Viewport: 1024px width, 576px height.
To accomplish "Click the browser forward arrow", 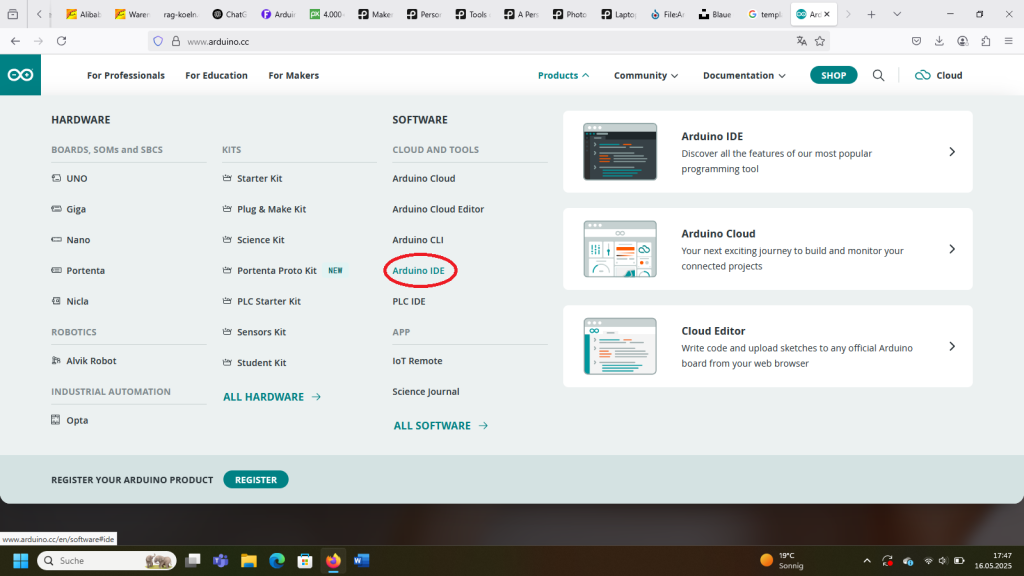I will 39,41.
